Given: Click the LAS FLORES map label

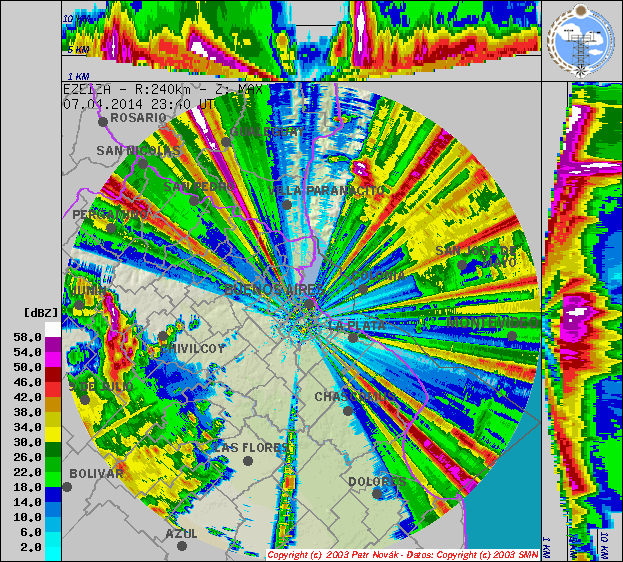Looking at the screenshot, I should coord(252,448).
